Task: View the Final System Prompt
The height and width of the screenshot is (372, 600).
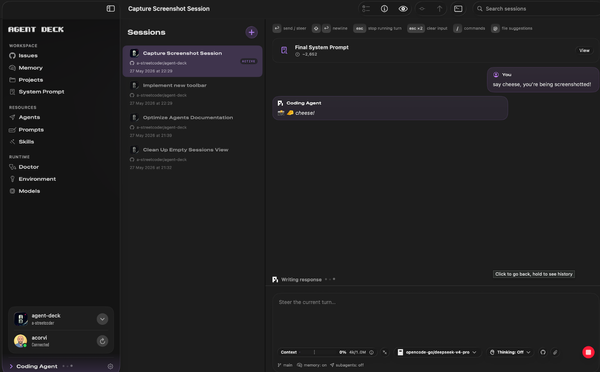Action: point(584,51)
